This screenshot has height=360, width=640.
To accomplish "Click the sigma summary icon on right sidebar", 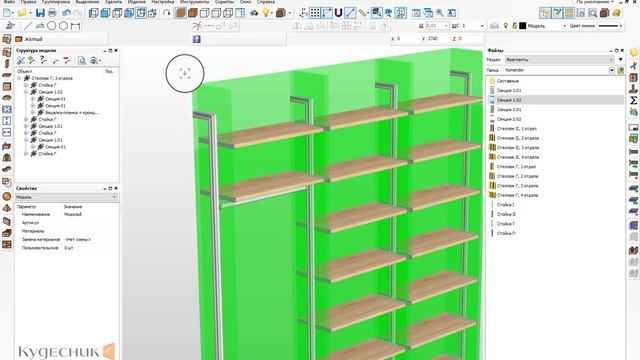I will click(633, 100).
